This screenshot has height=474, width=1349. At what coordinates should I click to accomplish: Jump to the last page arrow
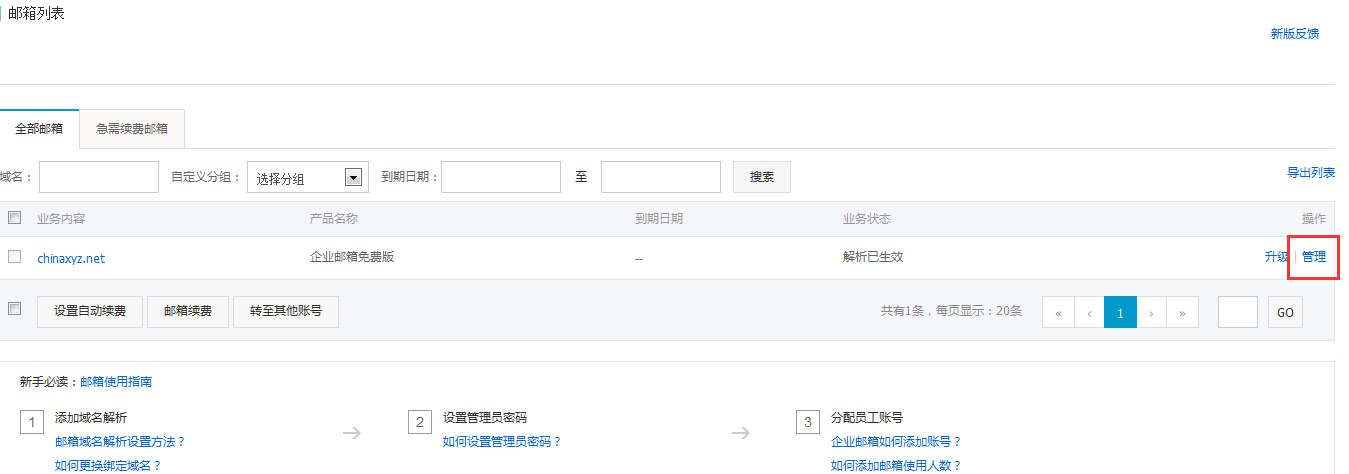coord(1182,313)
